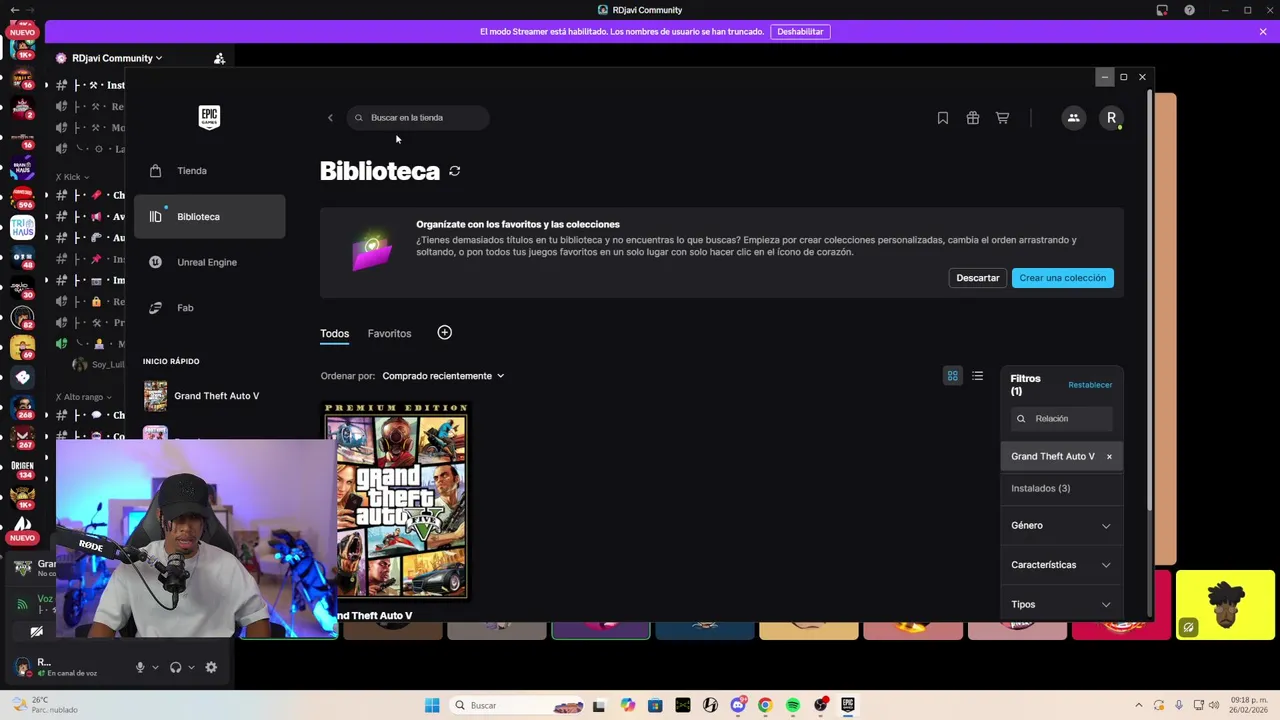Open the wishlist bookmark icon
Image resolution: width=1280 pixels, height=720 pixels.
pyautogui.click(x=942, y=118)
